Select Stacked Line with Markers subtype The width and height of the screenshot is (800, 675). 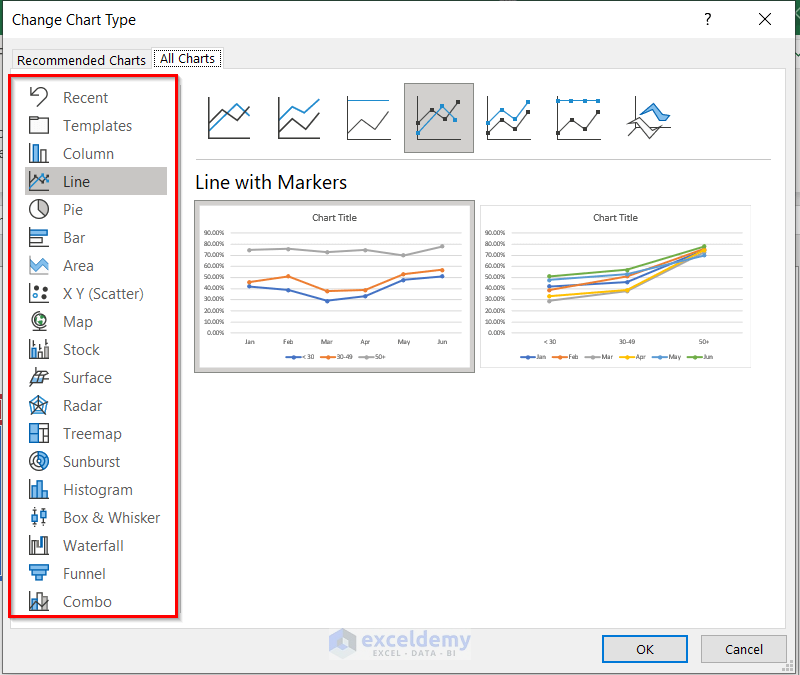[509, 118]
